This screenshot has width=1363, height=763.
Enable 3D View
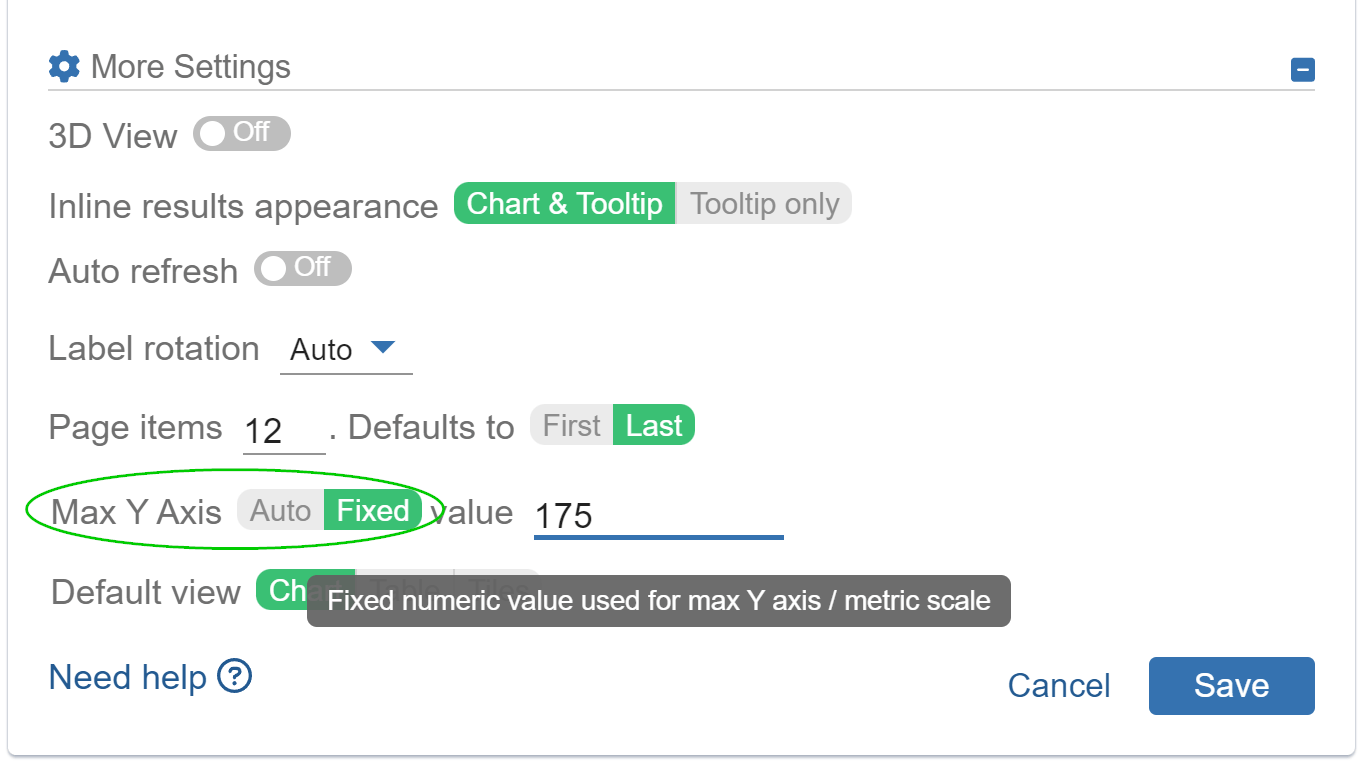(240, 133)
